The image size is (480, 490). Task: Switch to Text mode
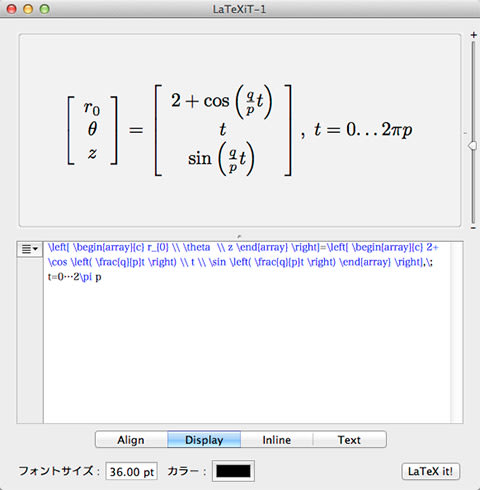click(349, 440)
